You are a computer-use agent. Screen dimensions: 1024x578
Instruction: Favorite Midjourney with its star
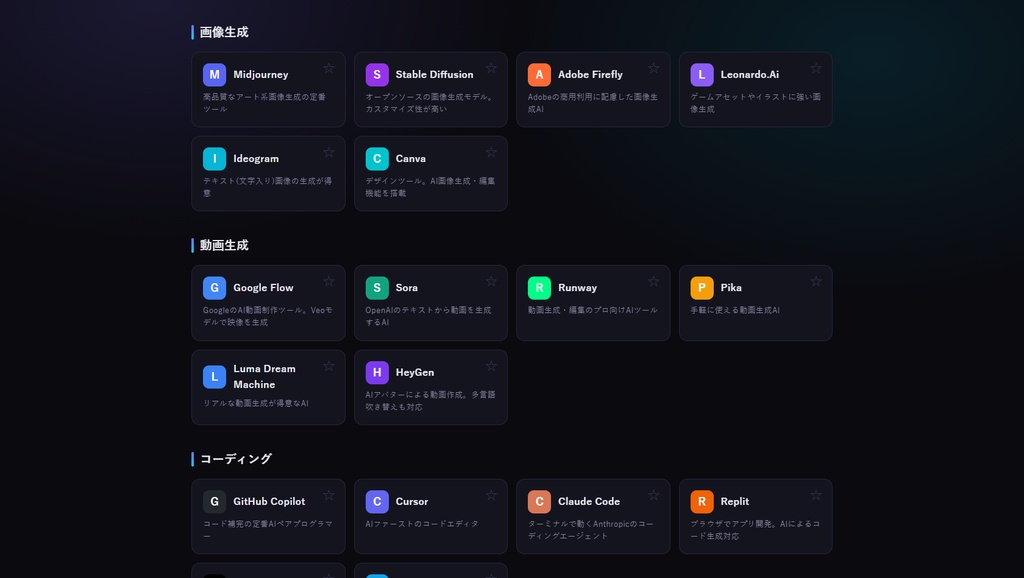pyautogui.click(x=328, y=68)
